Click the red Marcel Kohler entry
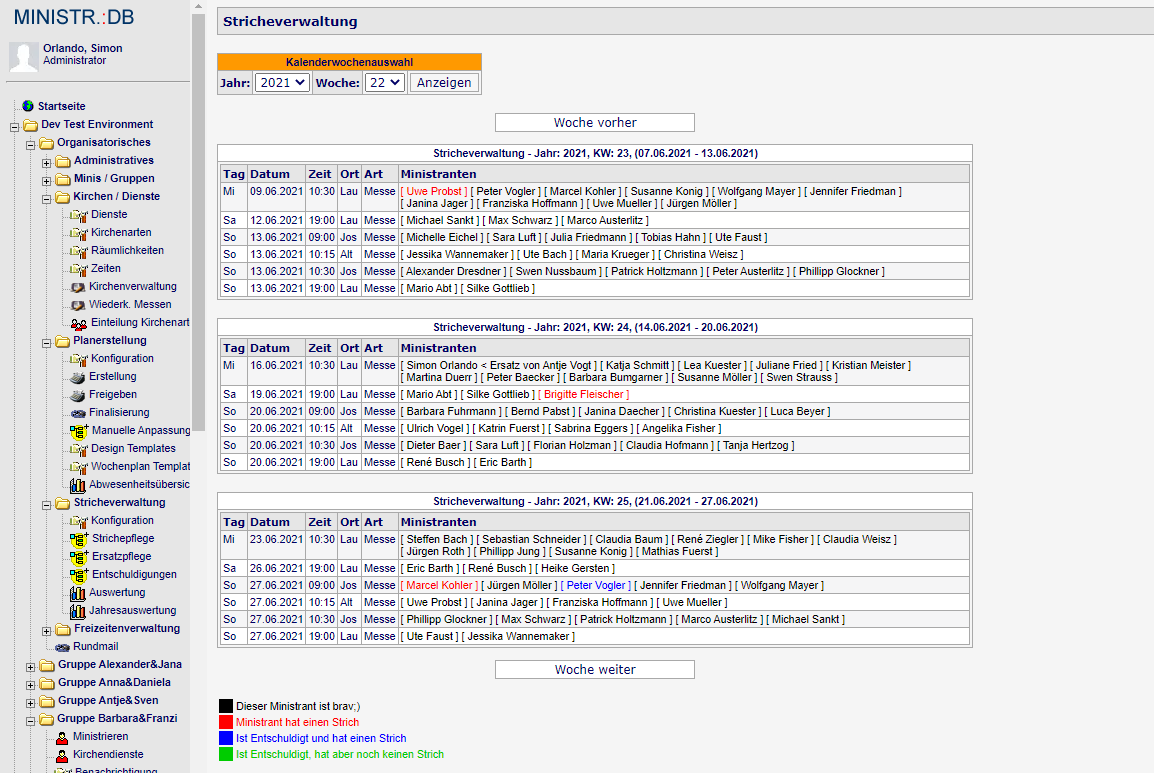This screenshot has height=773, width=1154. pos(439,585)
